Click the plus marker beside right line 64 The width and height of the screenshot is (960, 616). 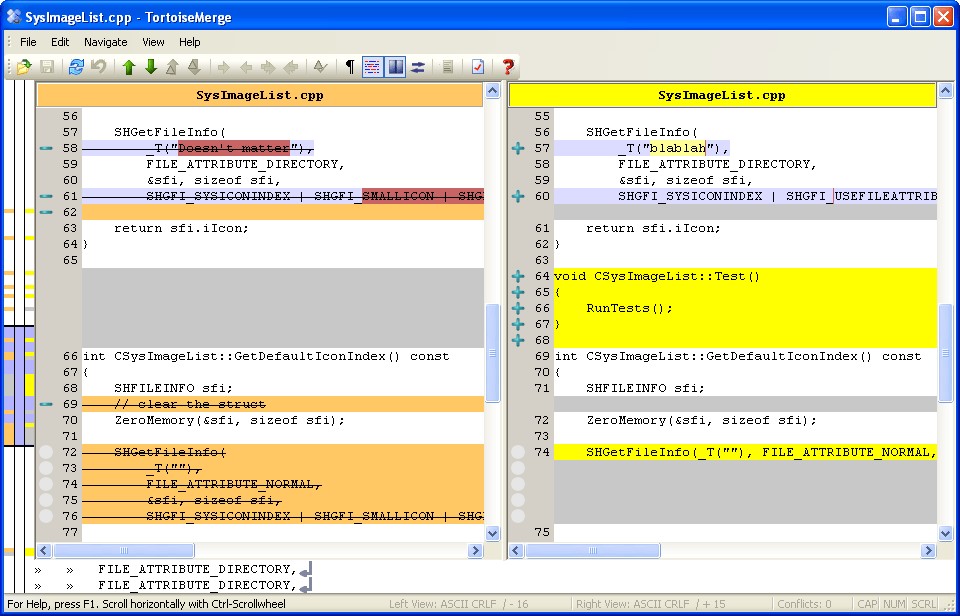(x=517, y=276)
